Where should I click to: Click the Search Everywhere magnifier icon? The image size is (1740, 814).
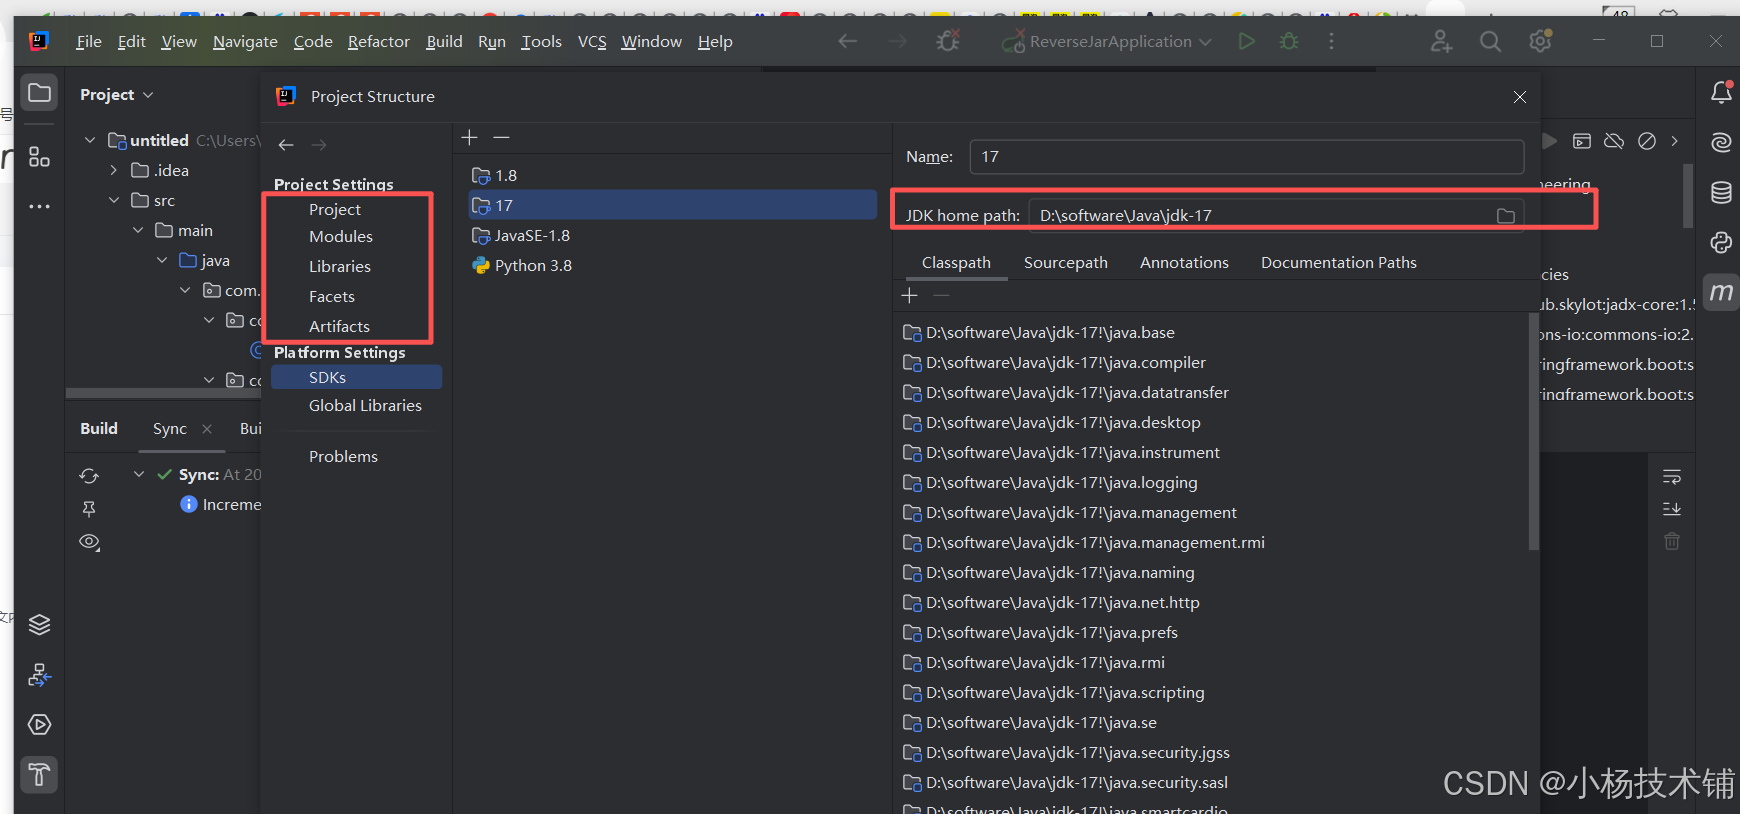point(1490,41)
